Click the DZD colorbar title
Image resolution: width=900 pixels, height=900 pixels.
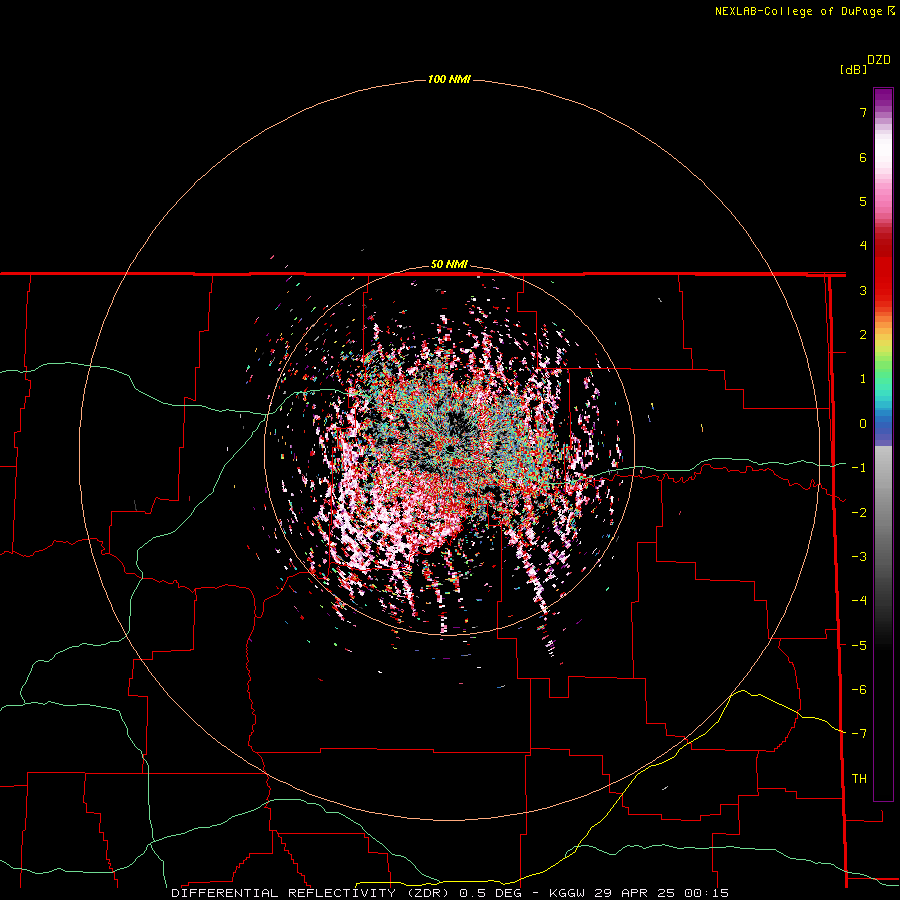point(879,60)
